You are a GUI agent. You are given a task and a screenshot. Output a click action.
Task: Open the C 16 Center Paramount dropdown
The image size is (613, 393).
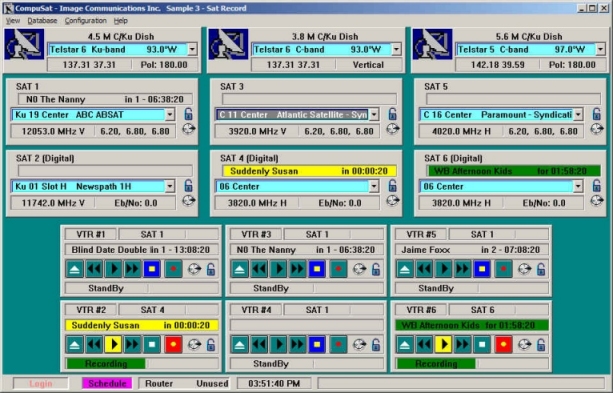point(578,115)
